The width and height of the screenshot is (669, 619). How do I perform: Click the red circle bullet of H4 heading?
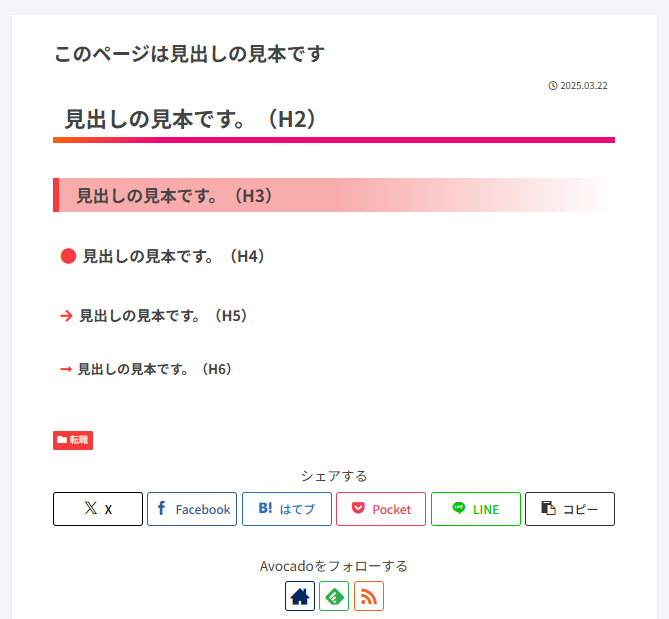(68, 256)
